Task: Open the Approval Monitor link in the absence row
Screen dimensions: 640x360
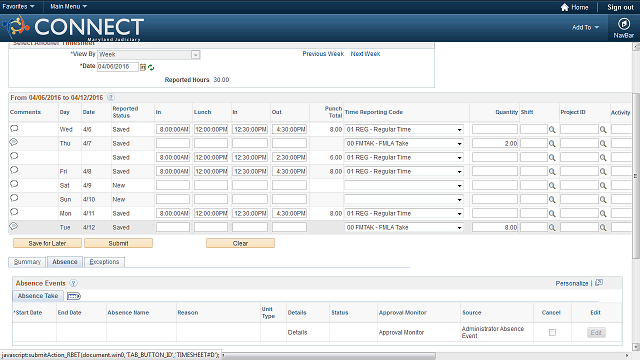Action: [401, 333]
